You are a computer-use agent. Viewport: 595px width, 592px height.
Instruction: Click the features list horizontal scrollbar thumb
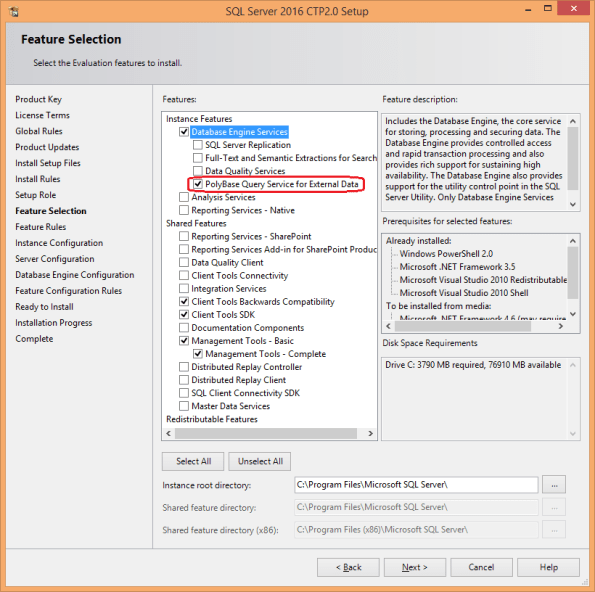pyautogui.click(x=266, y=433)
